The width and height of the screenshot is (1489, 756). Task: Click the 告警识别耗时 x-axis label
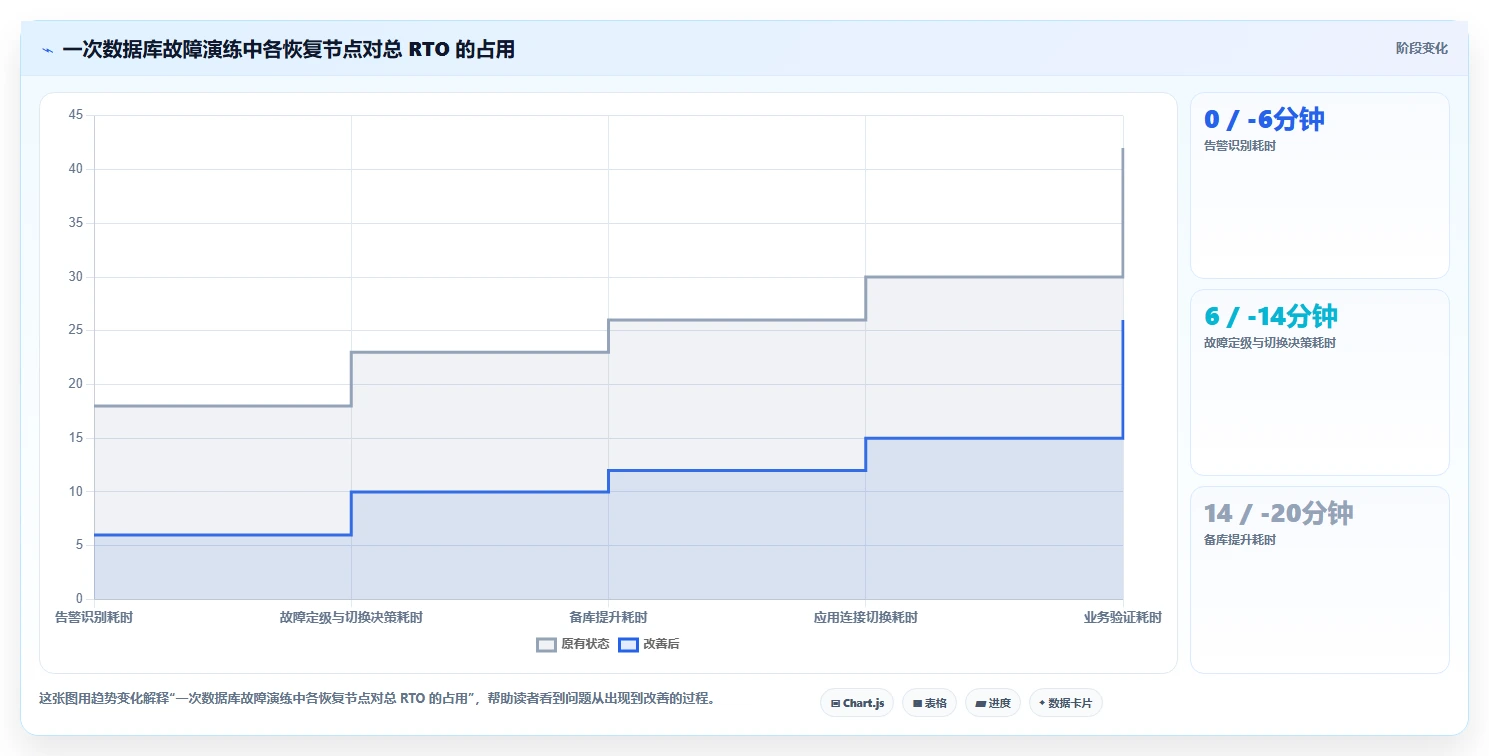pos(94,617)
